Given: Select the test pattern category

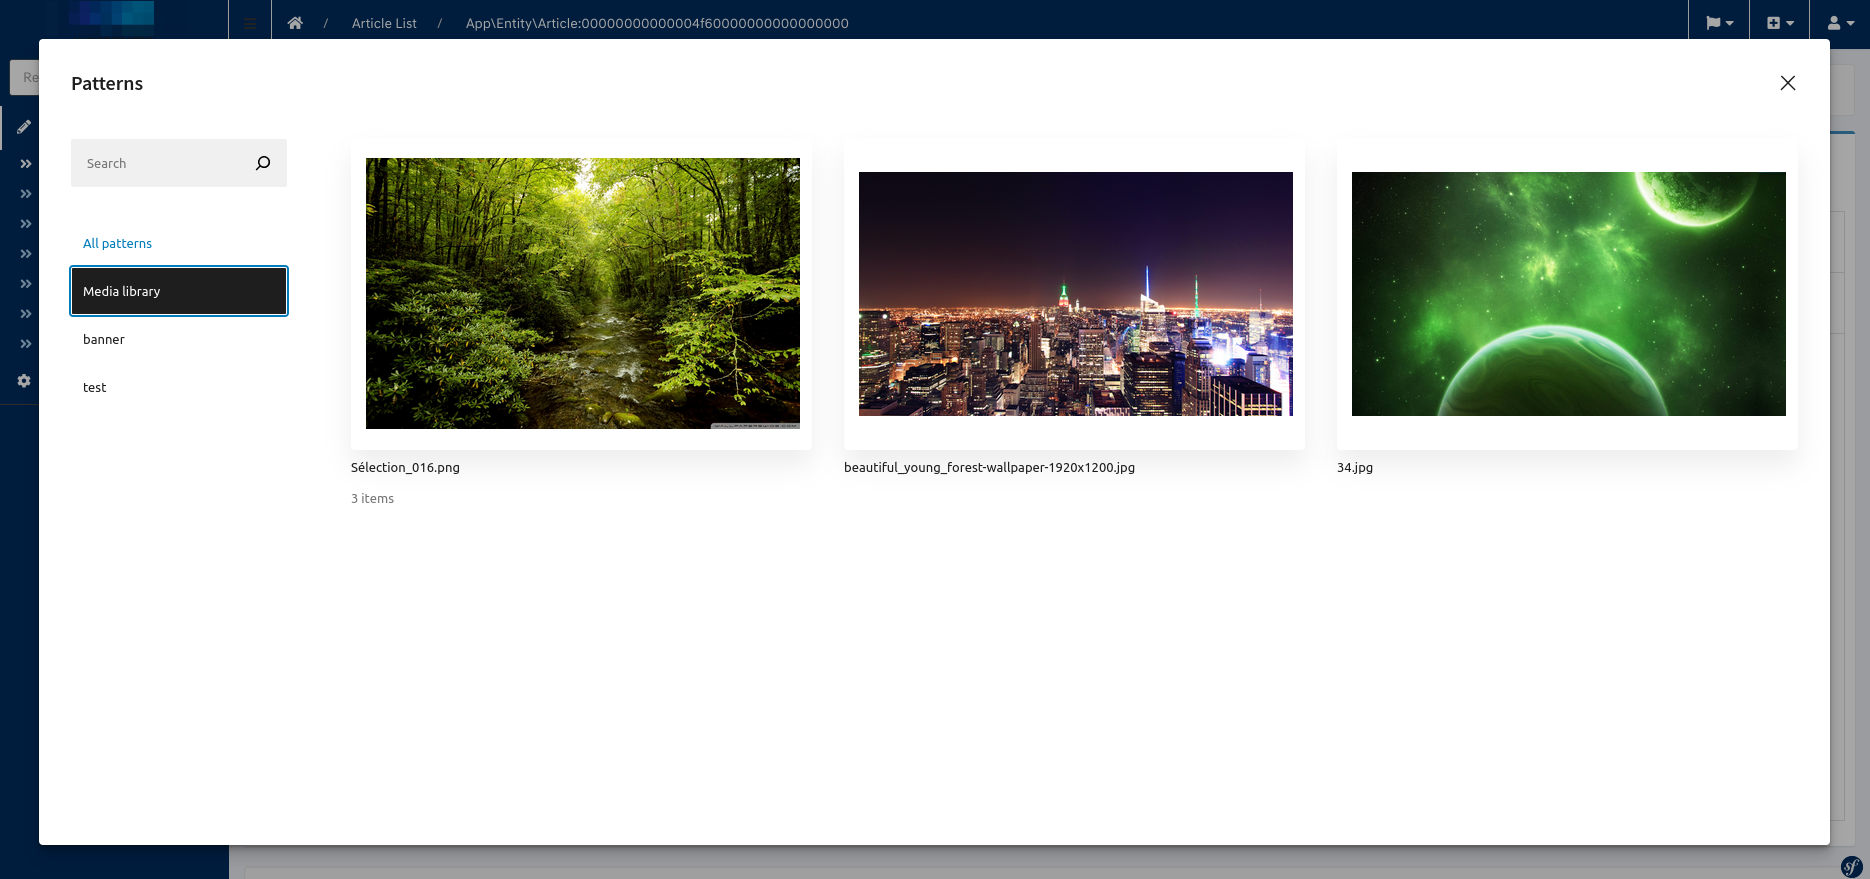Looking at the screenshot, I should (95, 387).
